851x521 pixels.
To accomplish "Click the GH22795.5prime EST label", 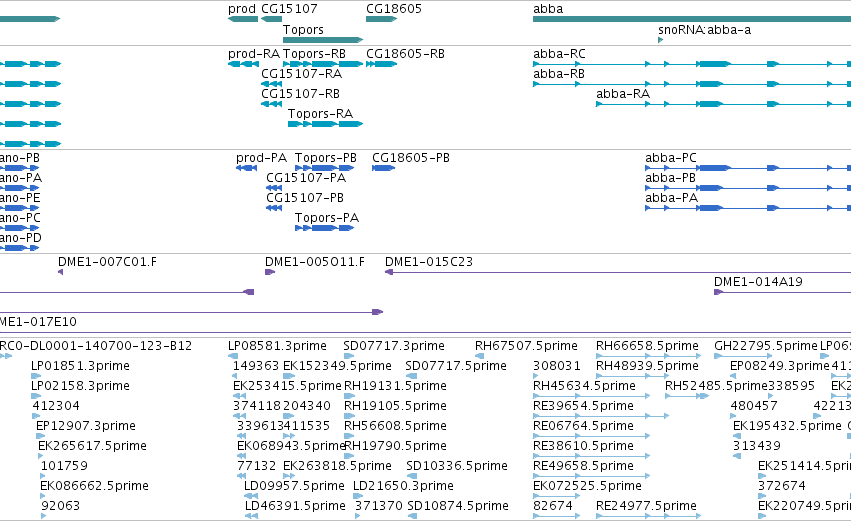I will (x=766, y=346).
